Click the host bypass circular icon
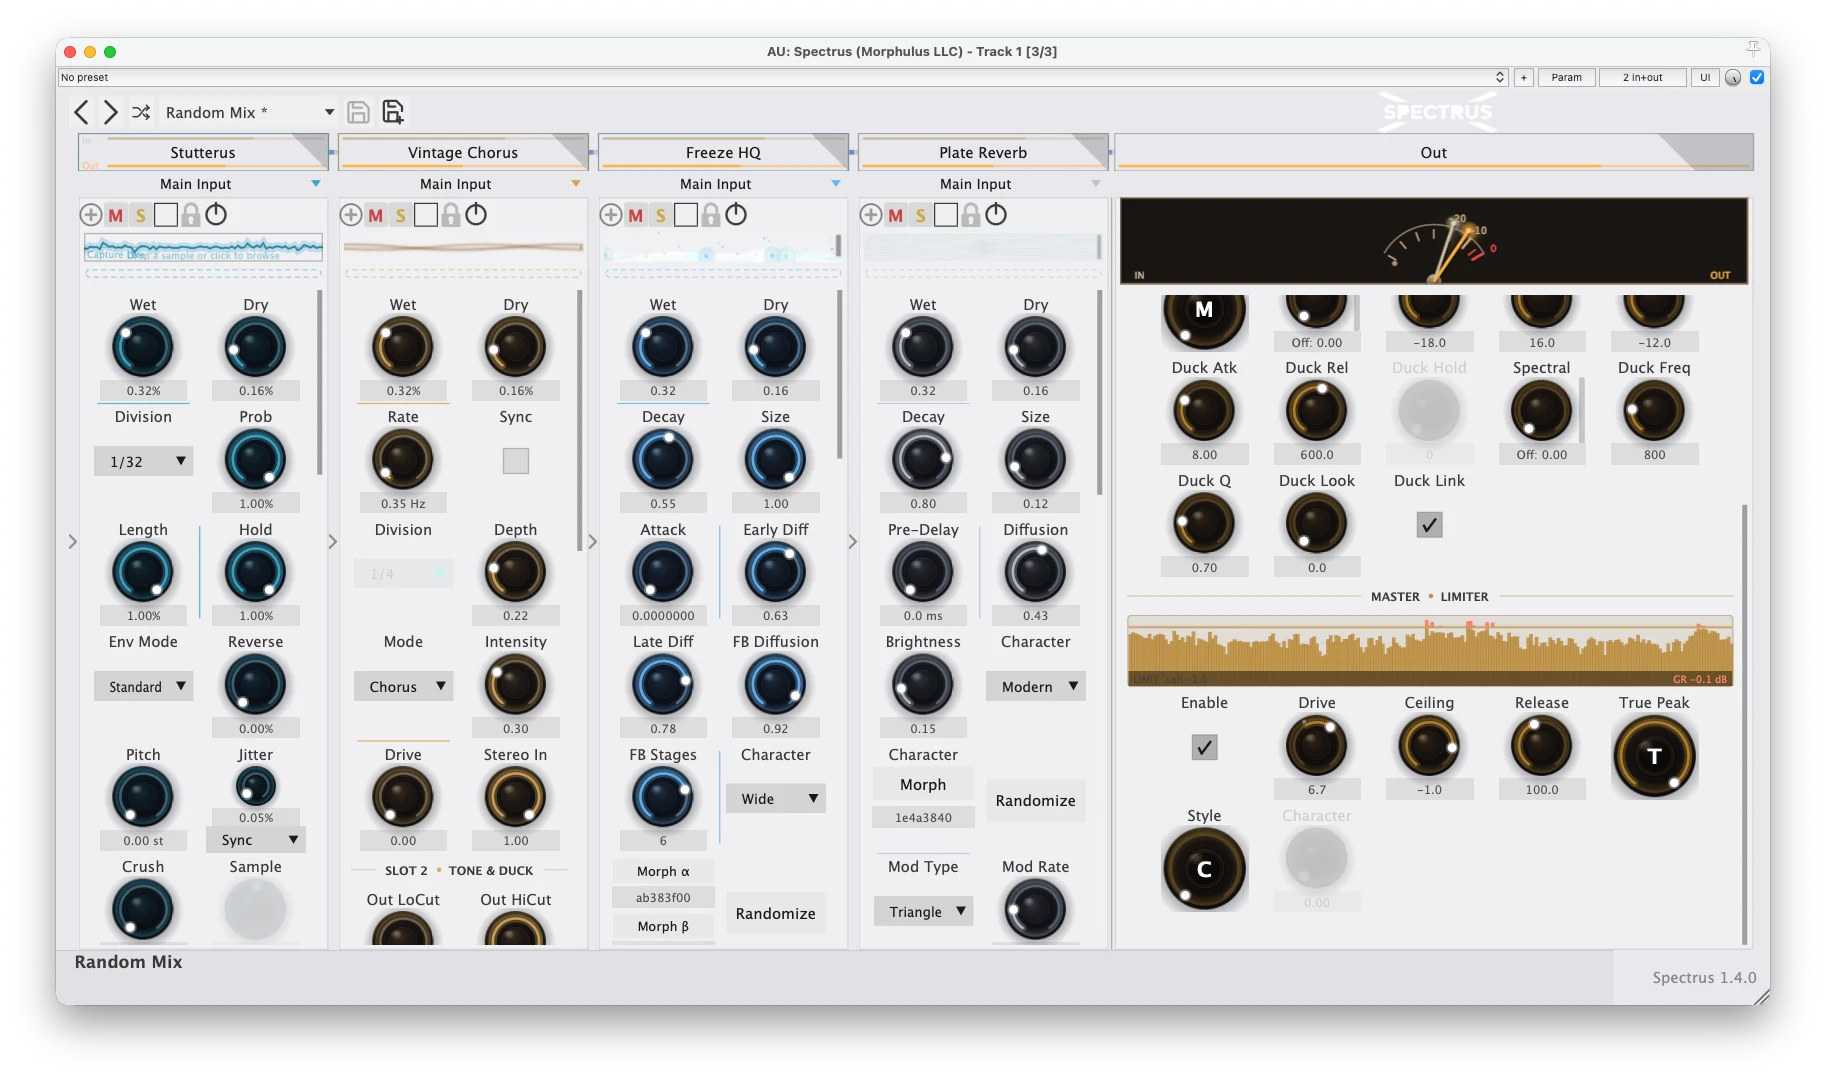The height and width of the screenshot is (1079, 1826). click(x=1733, y=77)
